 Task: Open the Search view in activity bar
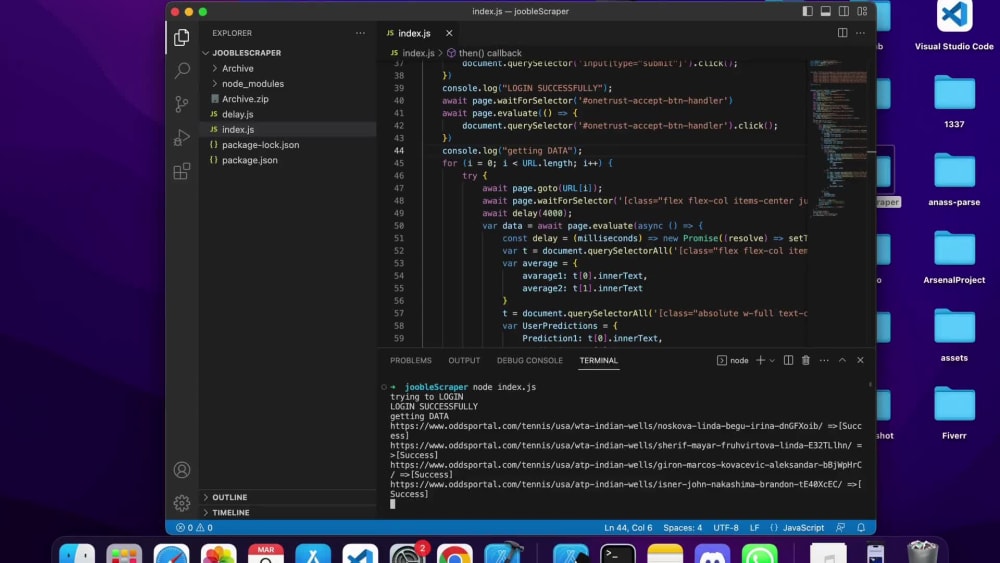pos(182,70)
